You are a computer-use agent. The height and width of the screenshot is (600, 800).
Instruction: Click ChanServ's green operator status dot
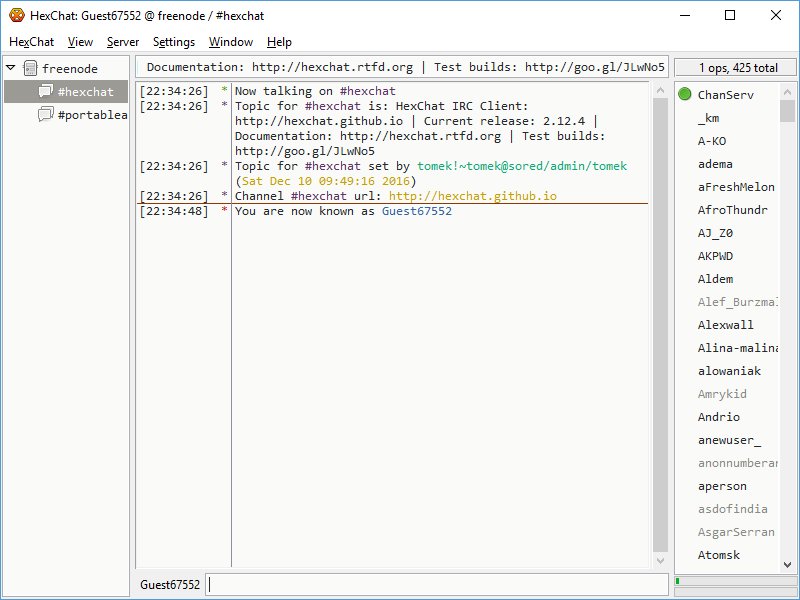pos(685,94)
